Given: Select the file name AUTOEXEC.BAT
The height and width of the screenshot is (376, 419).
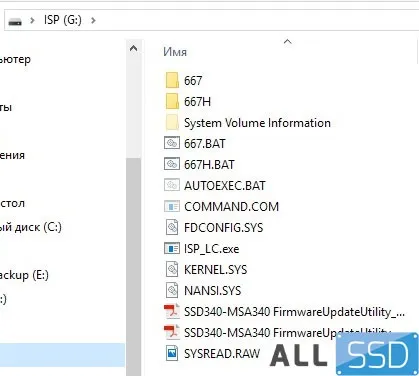Looking at the screenshot, I should (x=225, y=186).
